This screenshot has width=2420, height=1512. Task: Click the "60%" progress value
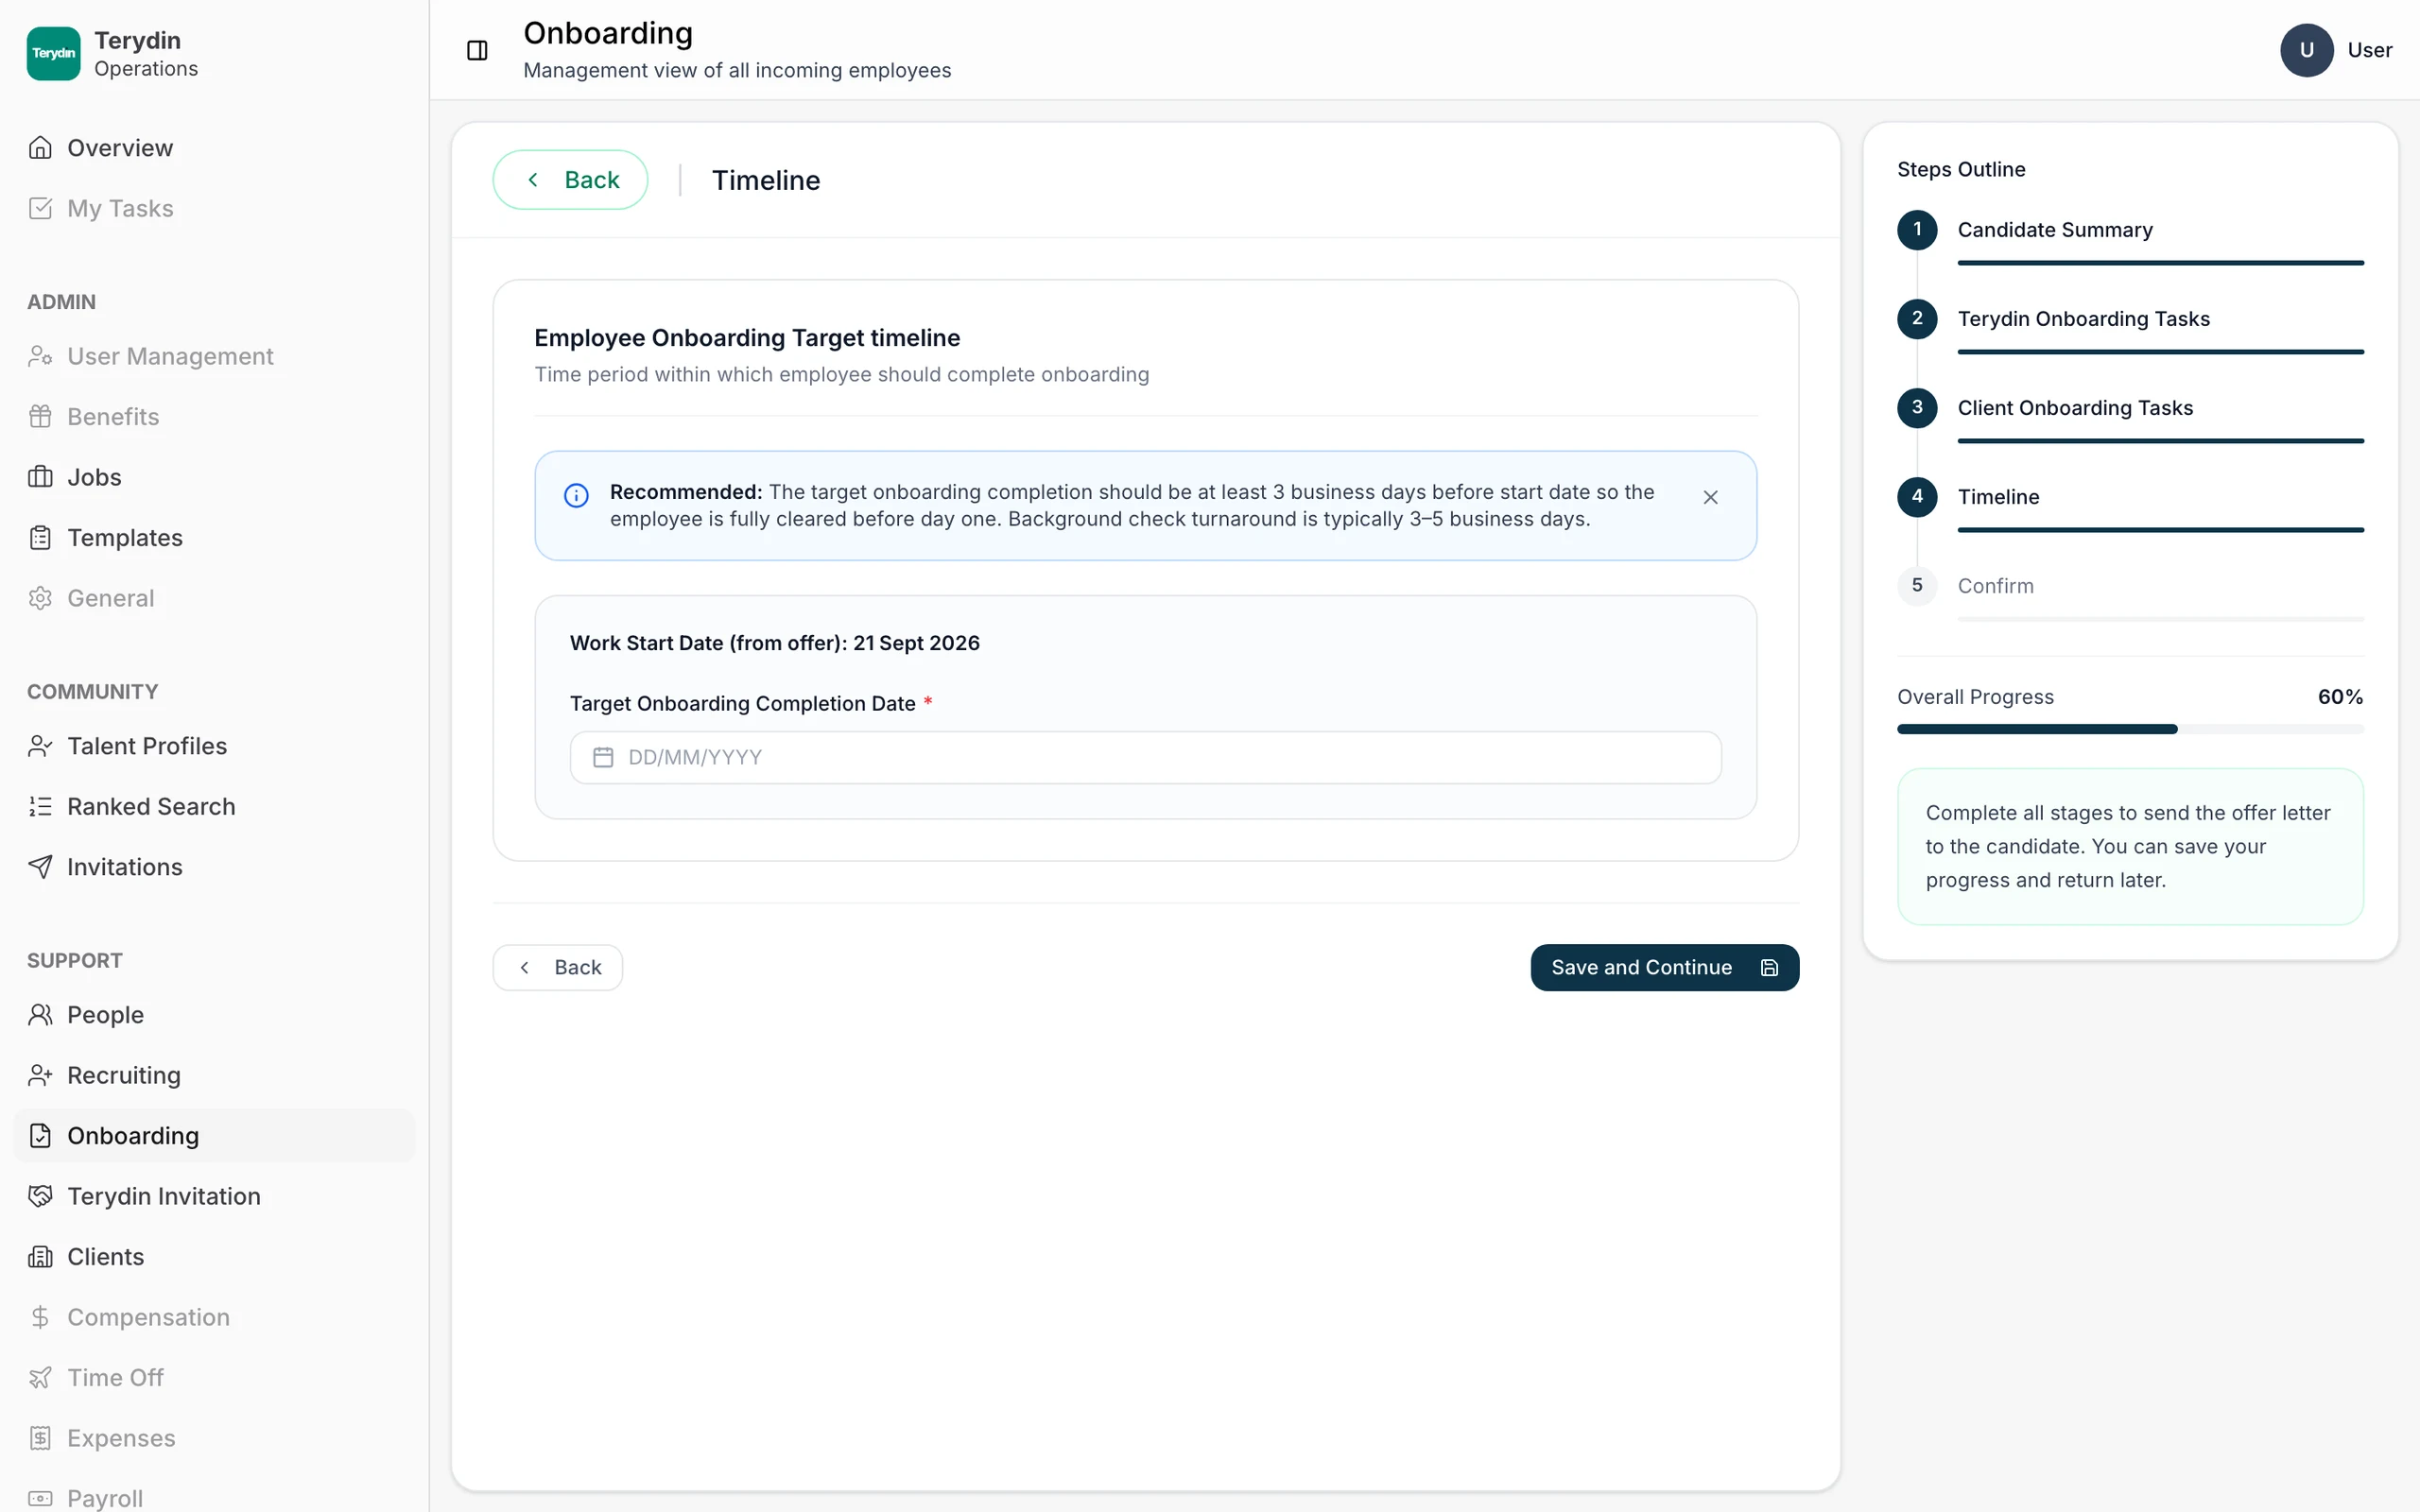pos(2340,697)
